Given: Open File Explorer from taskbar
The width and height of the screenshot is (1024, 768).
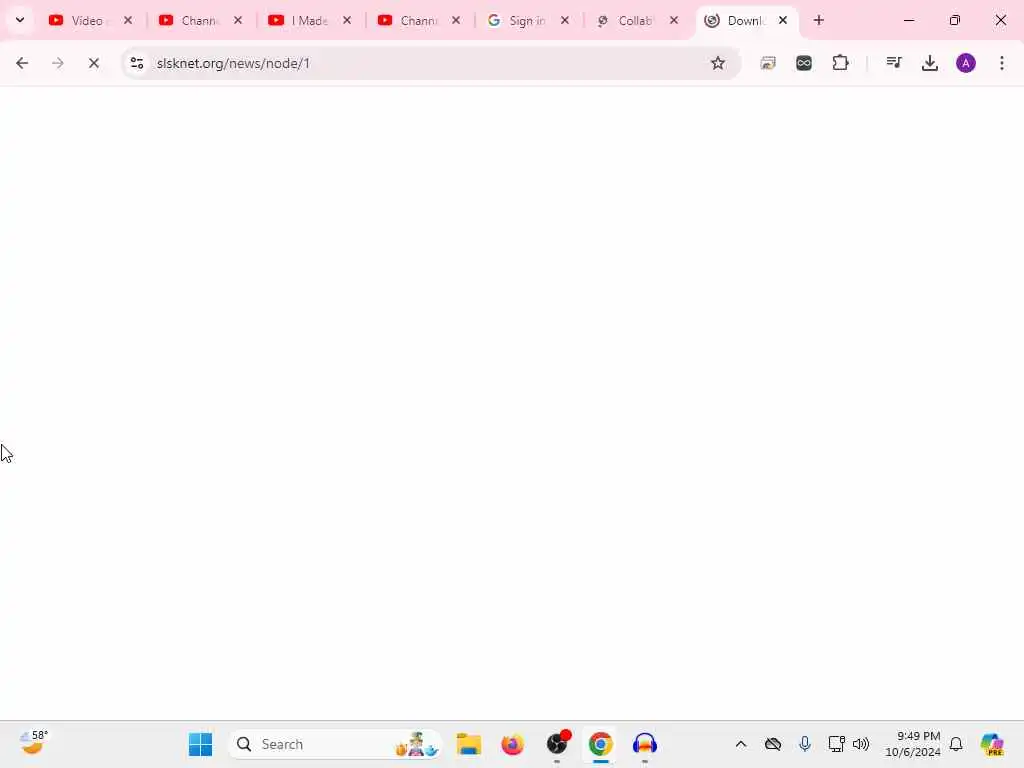Looking at the screenshot, I should tap(469, 744).
